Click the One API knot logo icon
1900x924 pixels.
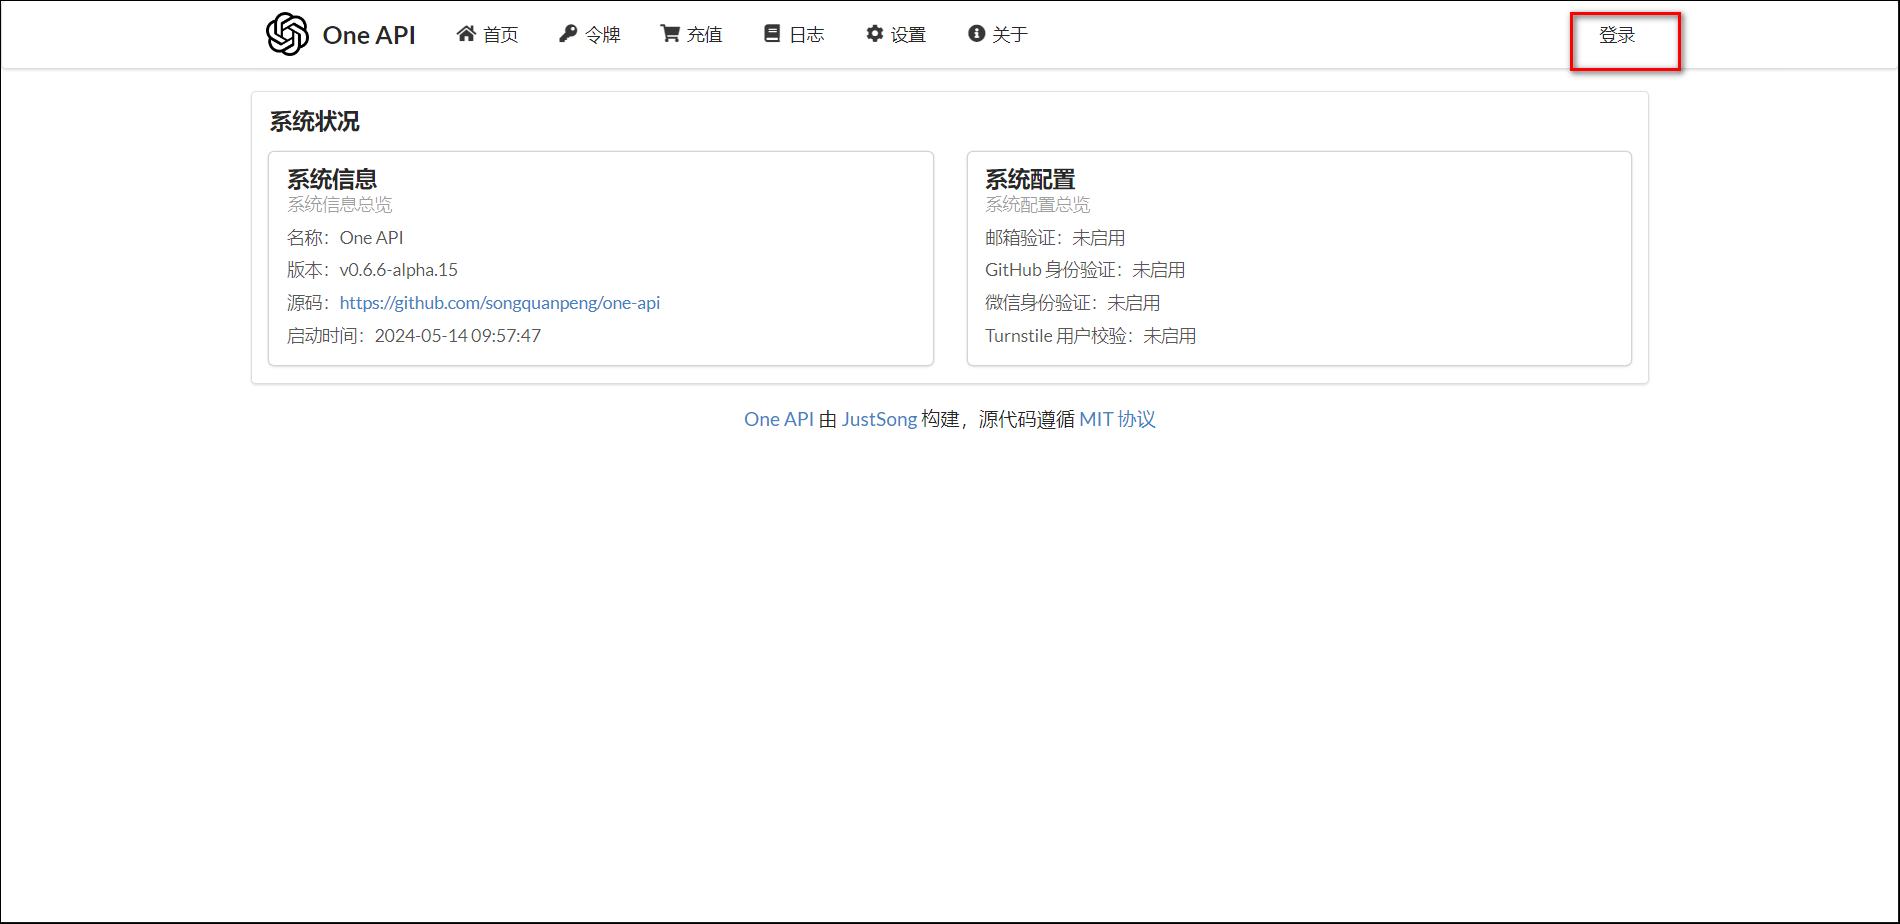pyautogui.click(x=287, y=35)
